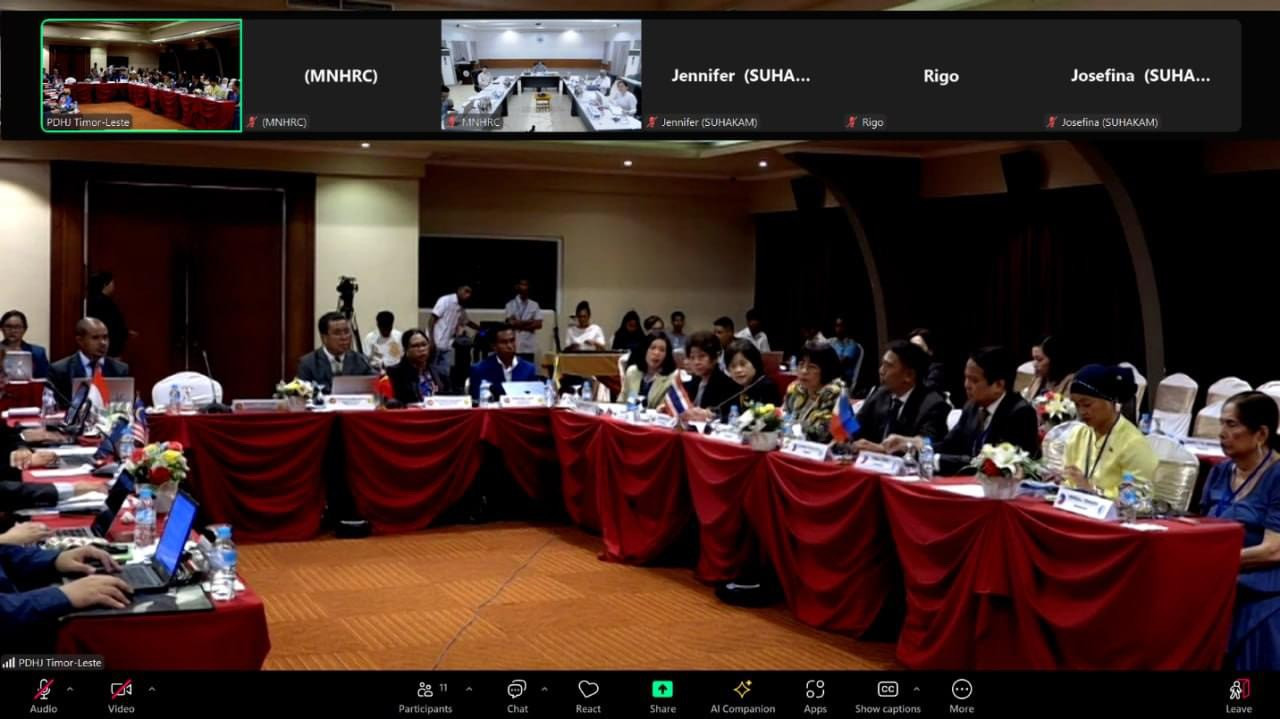Expand video options chevron beside Video
Screen dimensions: 1280x719
(x=151, y=689)
